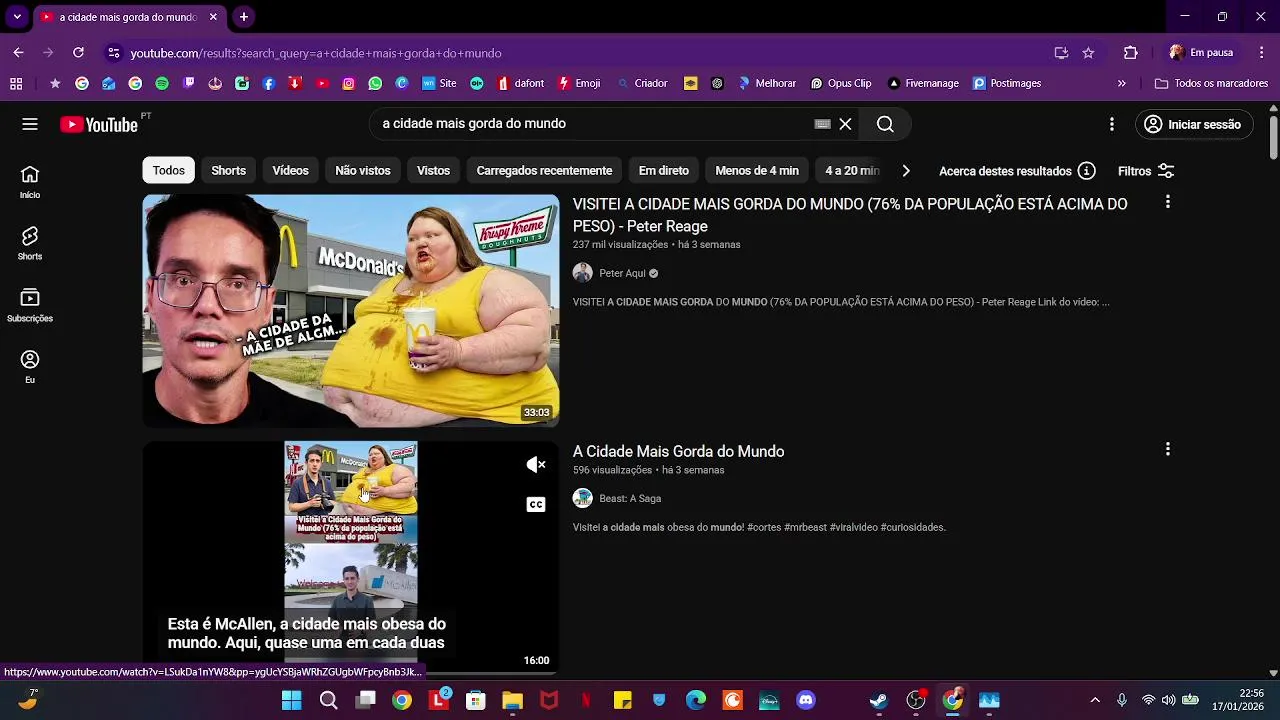This screenshot has height=720, width=1280.
Task: Open Steam from the taskbar
Action: tap(879, 700)
